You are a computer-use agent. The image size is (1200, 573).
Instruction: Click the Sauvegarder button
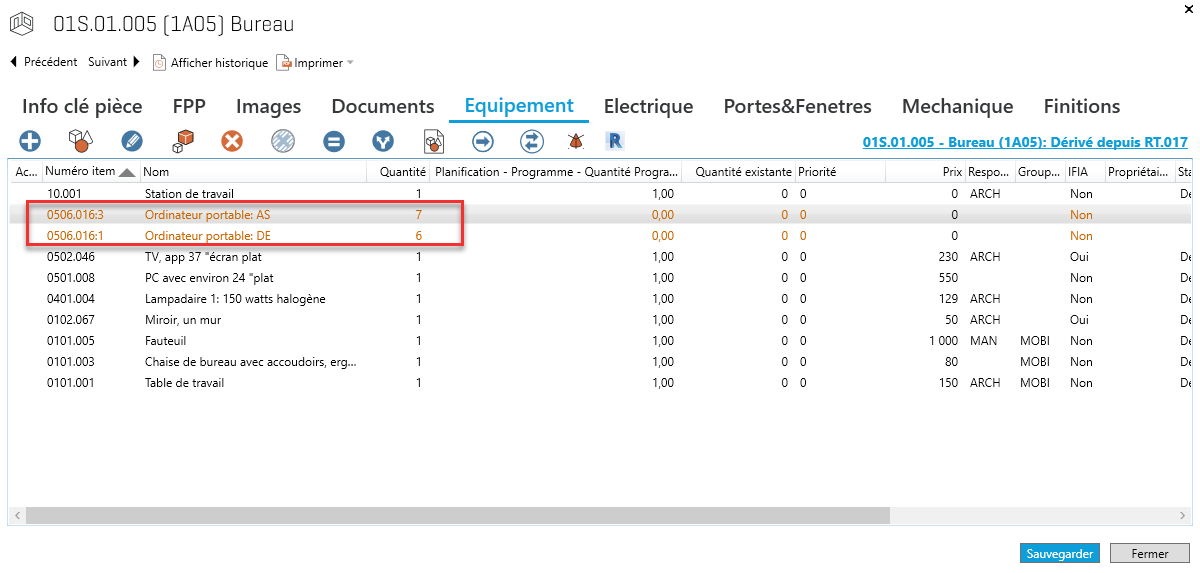point(1060,553)
